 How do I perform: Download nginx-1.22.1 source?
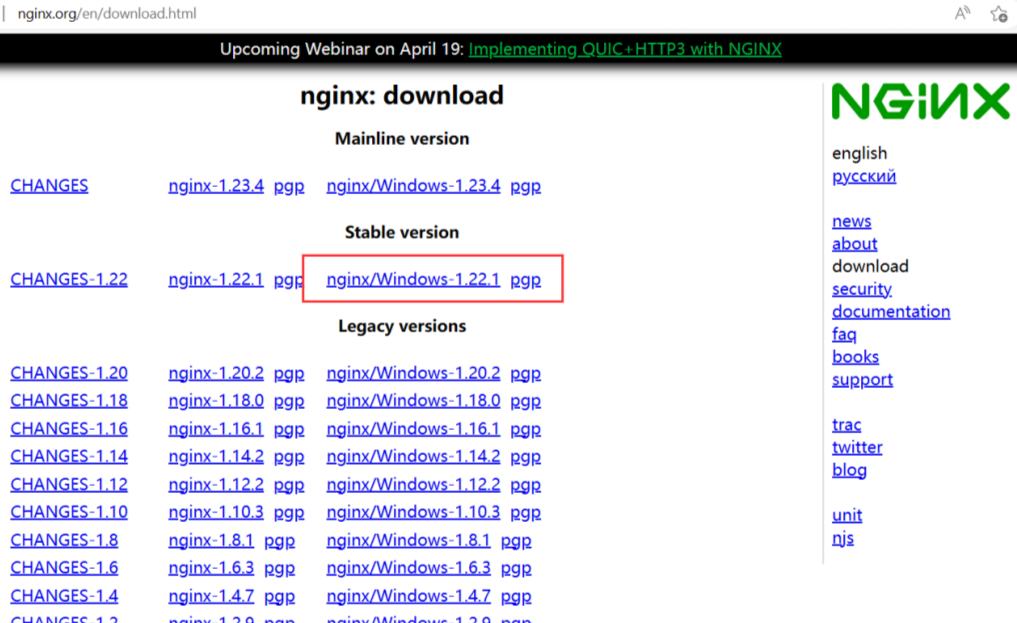click(x=216, y=279)
